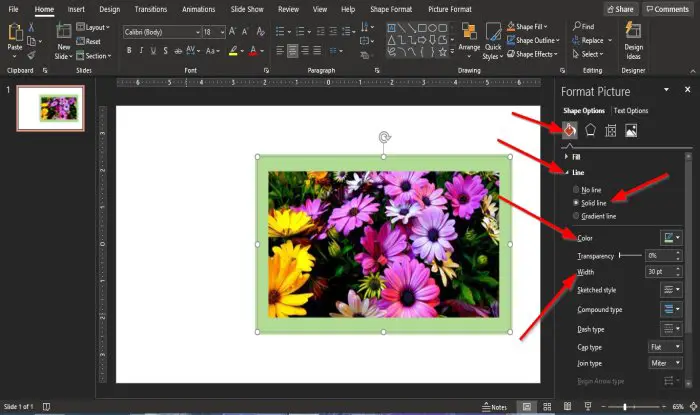Open the line Color picker swatch

671,238
